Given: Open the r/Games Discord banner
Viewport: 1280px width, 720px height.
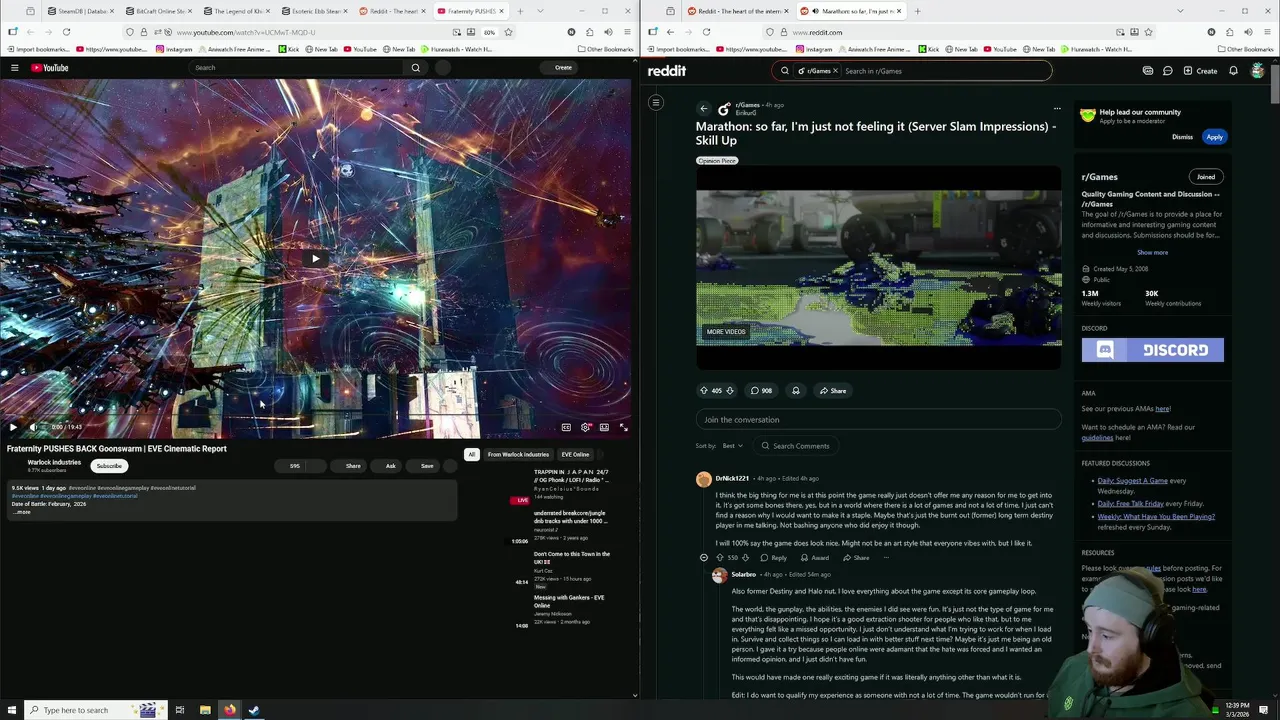Looking at the screenshot, I should click(1152, 350).
